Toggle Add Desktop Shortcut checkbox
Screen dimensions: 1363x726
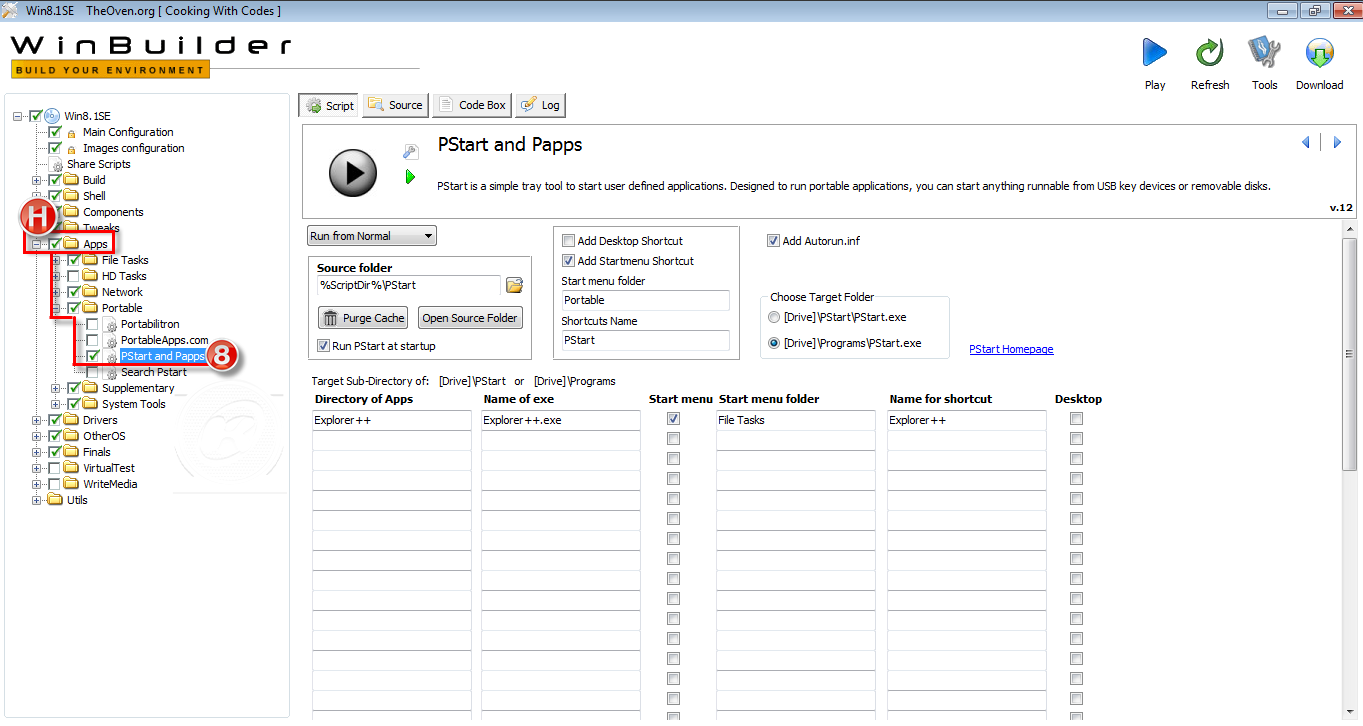(568, 241)
